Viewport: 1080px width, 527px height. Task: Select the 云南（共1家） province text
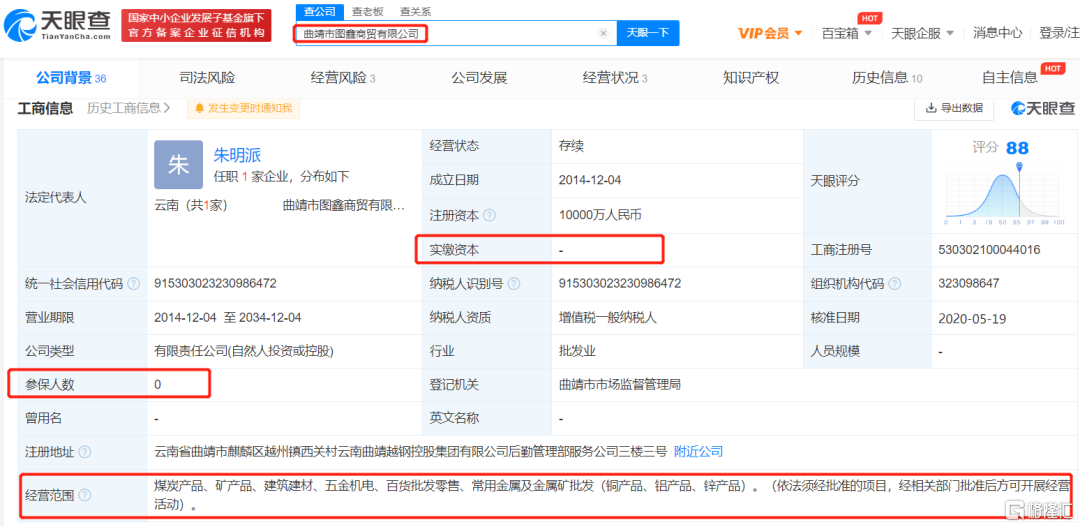coord(191,205)
